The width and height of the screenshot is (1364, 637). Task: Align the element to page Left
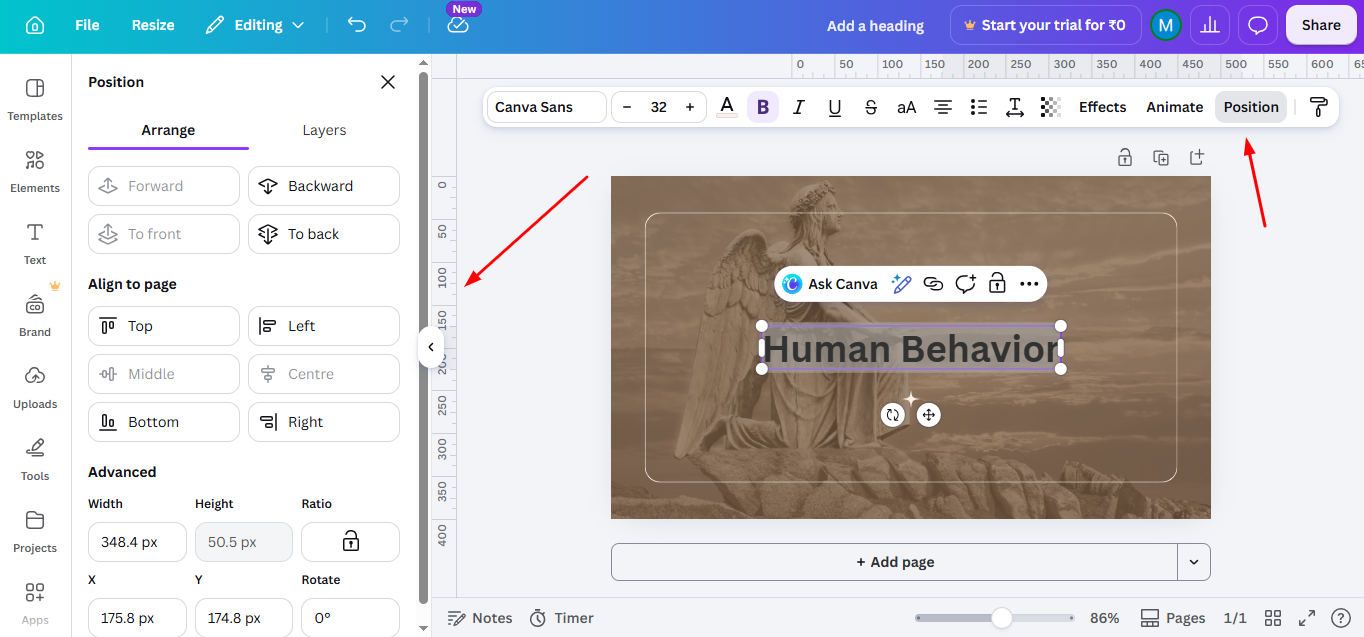(324, 326)
